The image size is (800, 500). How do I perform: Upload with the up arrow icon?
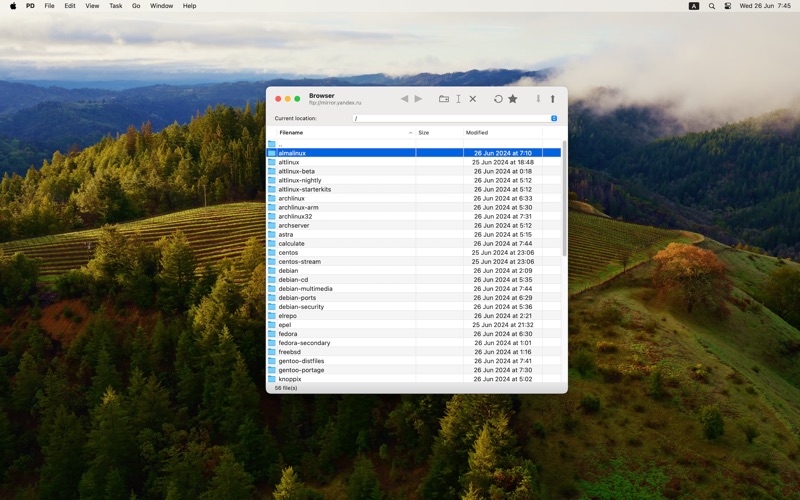click(x=553, y=99)
